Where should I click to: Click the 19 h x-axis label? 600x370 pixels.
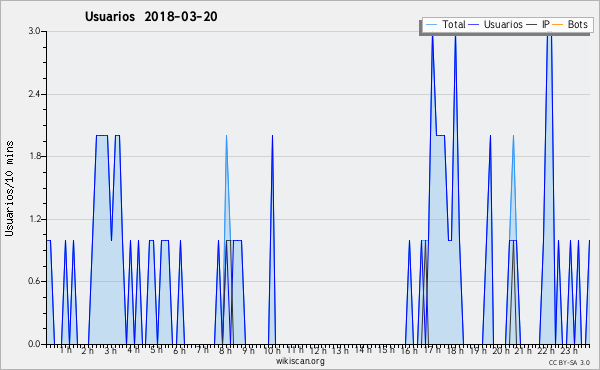pyautogui.click(x=478, y=351)
